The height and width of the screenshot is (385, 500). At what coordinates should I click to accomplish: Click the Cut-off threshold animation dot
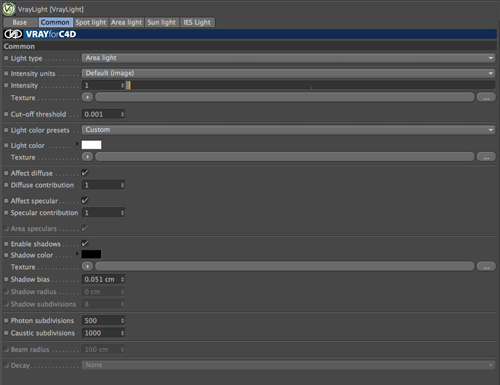pyautogui.click(x=6, y=114)
